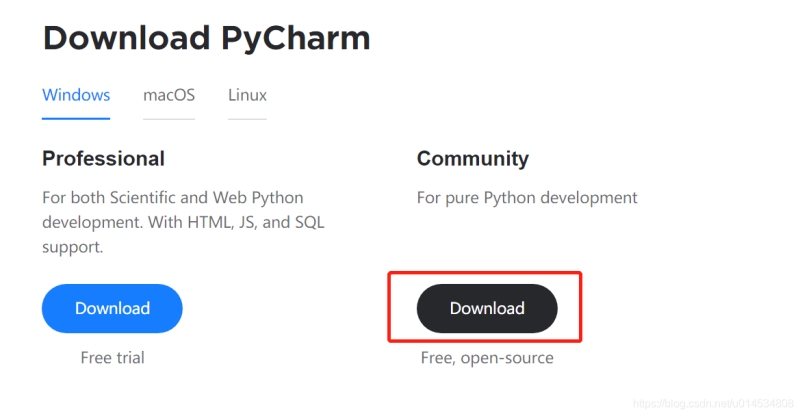Click the 'Download PyCharm' page heading
This screenshot has width=800, height=416.
206,38
